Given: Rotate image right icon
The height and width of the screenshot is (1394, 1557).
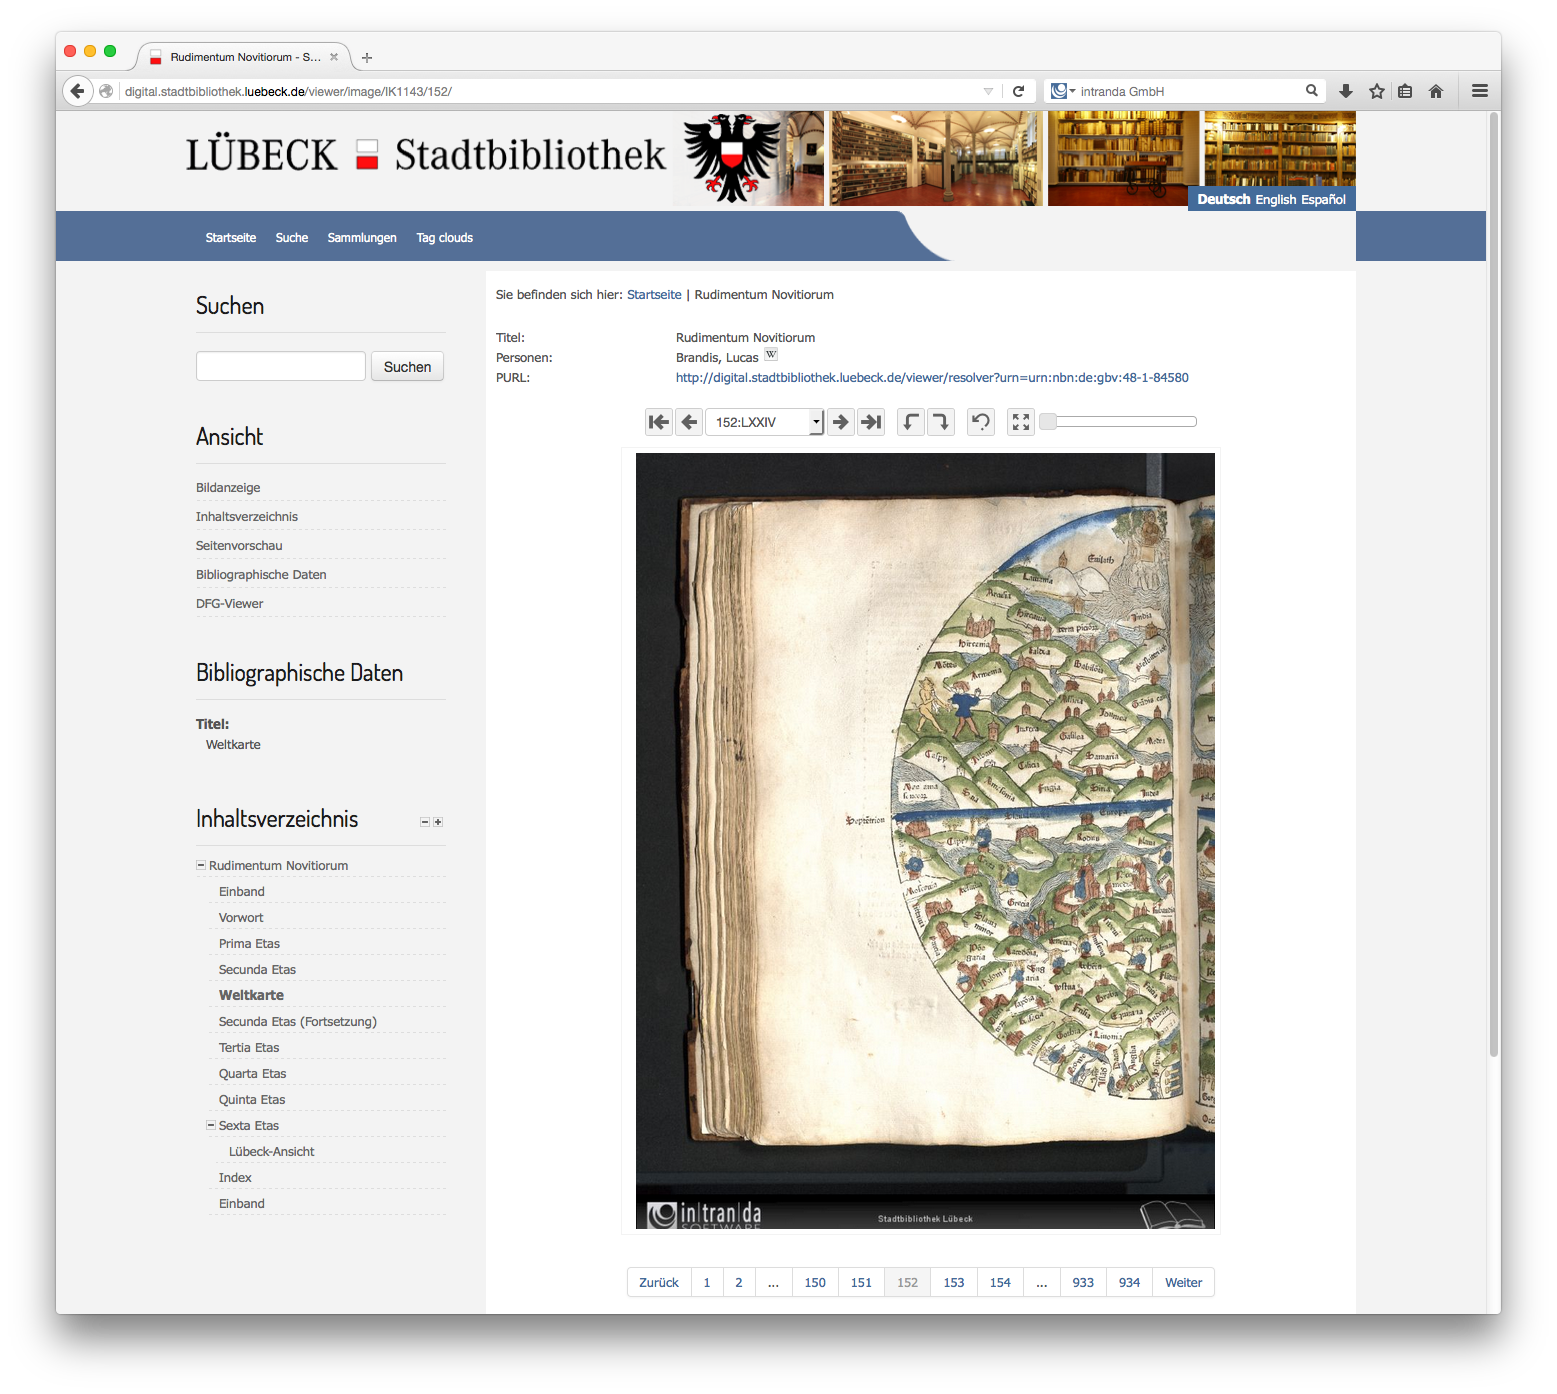Looking at the screenshot, I should [941, 422].
